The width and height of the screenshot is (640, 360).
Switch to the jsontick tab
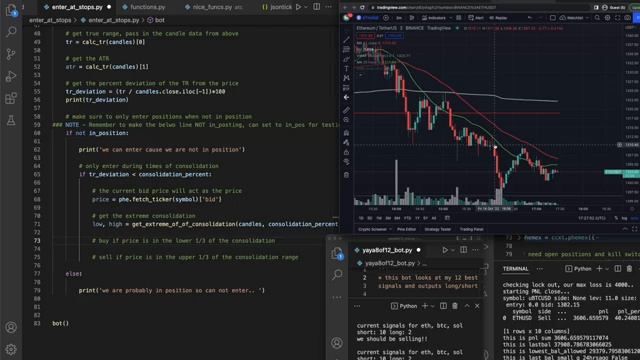click(277, 7)
